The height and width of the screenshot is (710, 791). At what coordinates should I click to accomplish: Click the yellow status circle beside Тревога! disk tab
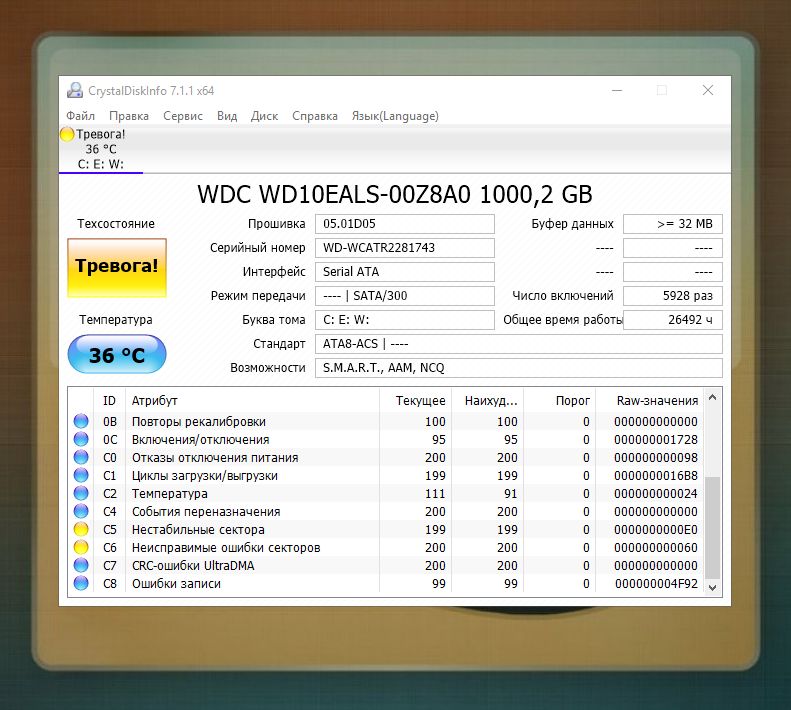click(67, 134)
